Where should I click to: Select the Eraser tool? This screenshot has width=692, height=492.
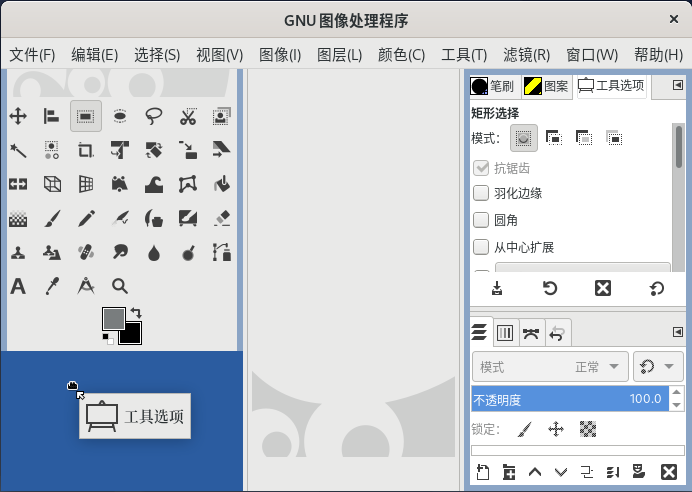pos(222,218)
